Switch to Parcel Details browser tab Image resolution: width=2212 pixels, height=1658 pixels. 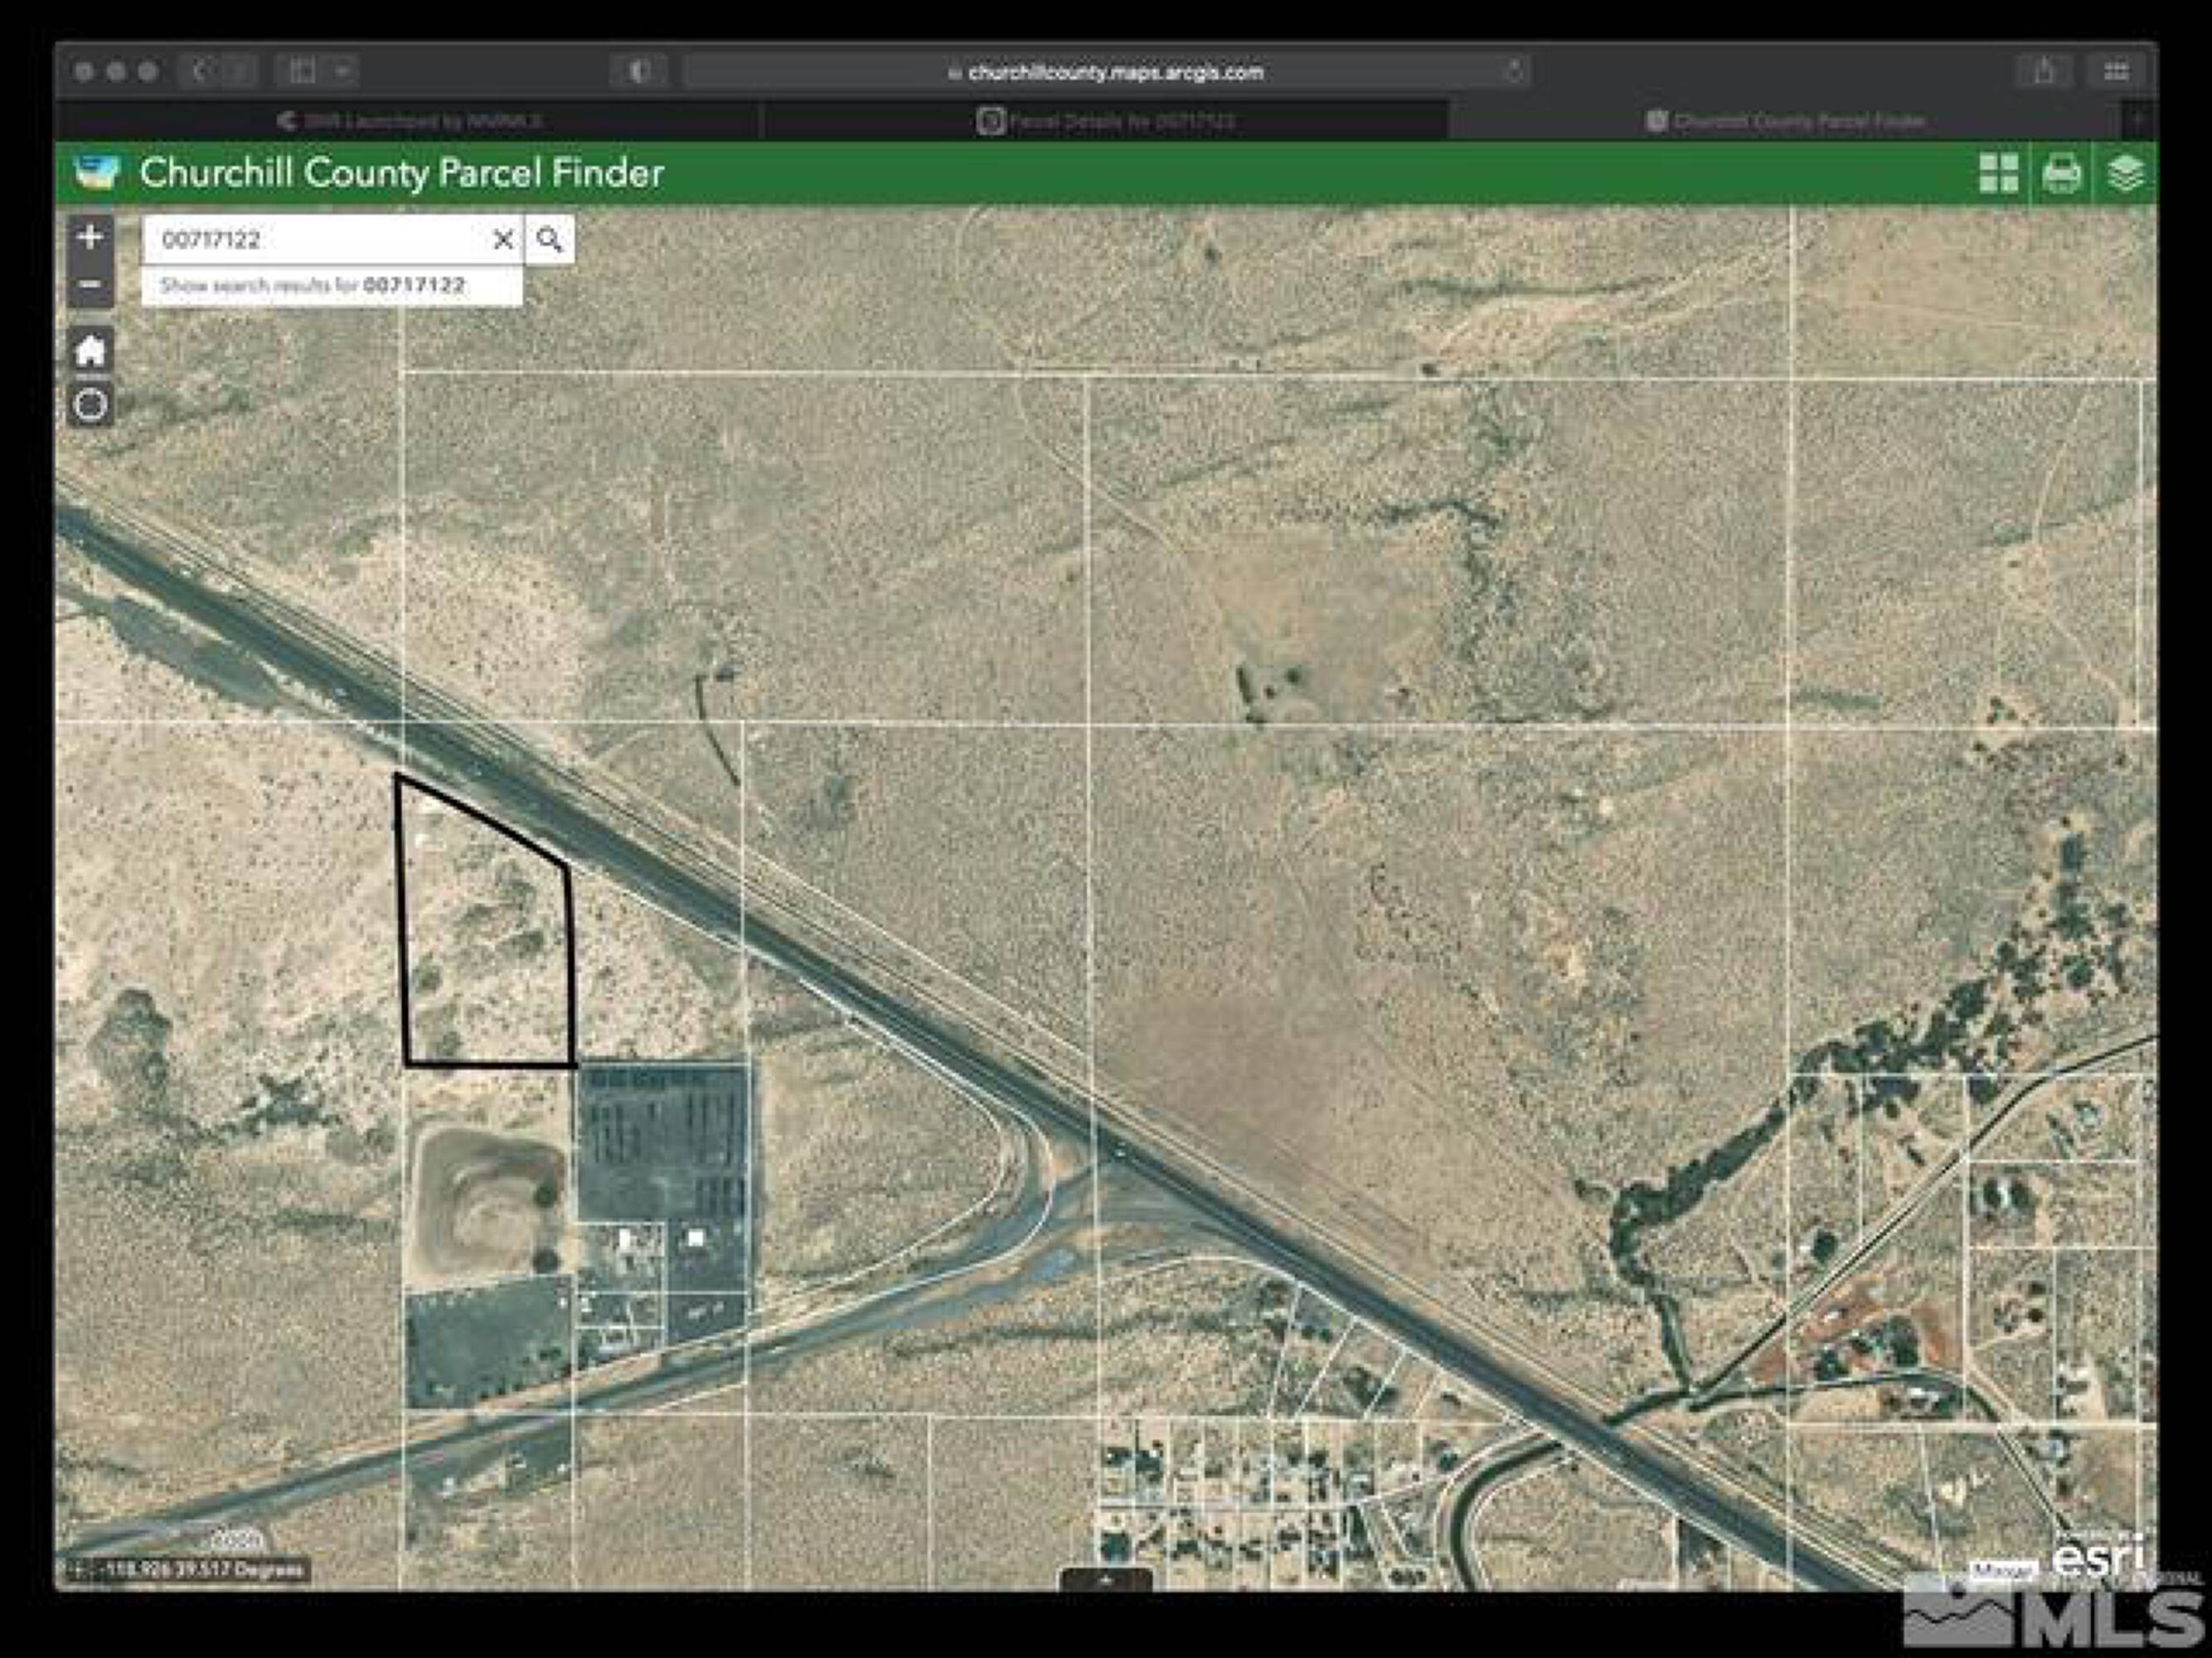(1105, 122)
